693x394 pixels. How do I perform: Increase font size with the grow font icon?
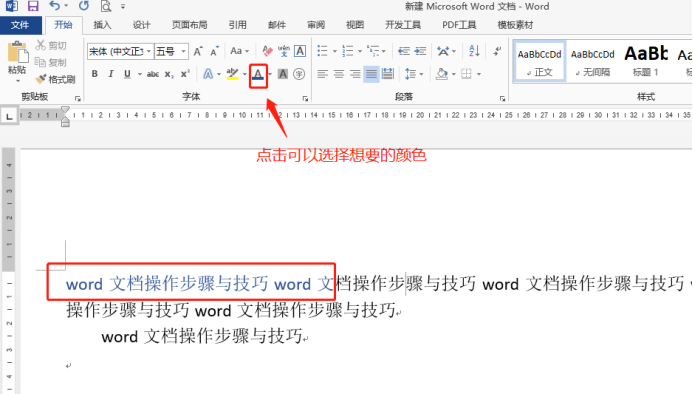pos(198,51)
